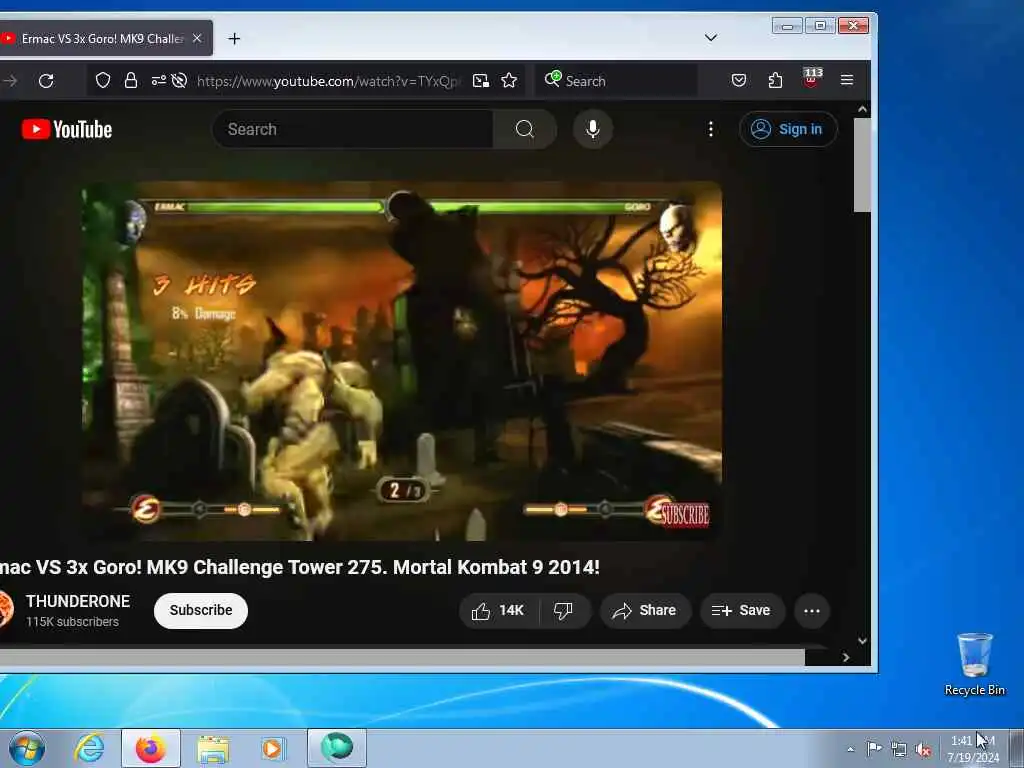This screenshot has height=768, width=1024.
Task: Share the video
Action: 645,611
